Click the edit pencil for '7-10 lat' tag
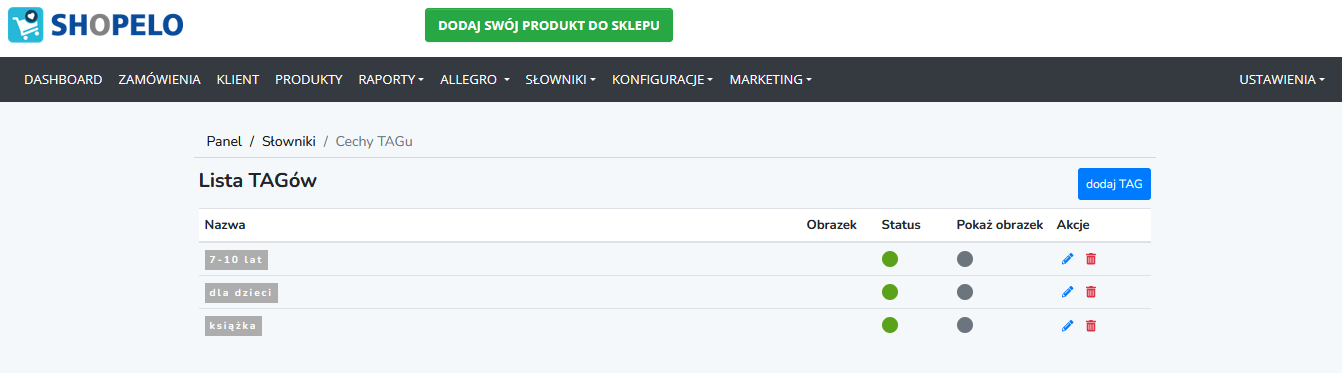The width and height of the screenshot is (1342, 373). point(1067,259)
